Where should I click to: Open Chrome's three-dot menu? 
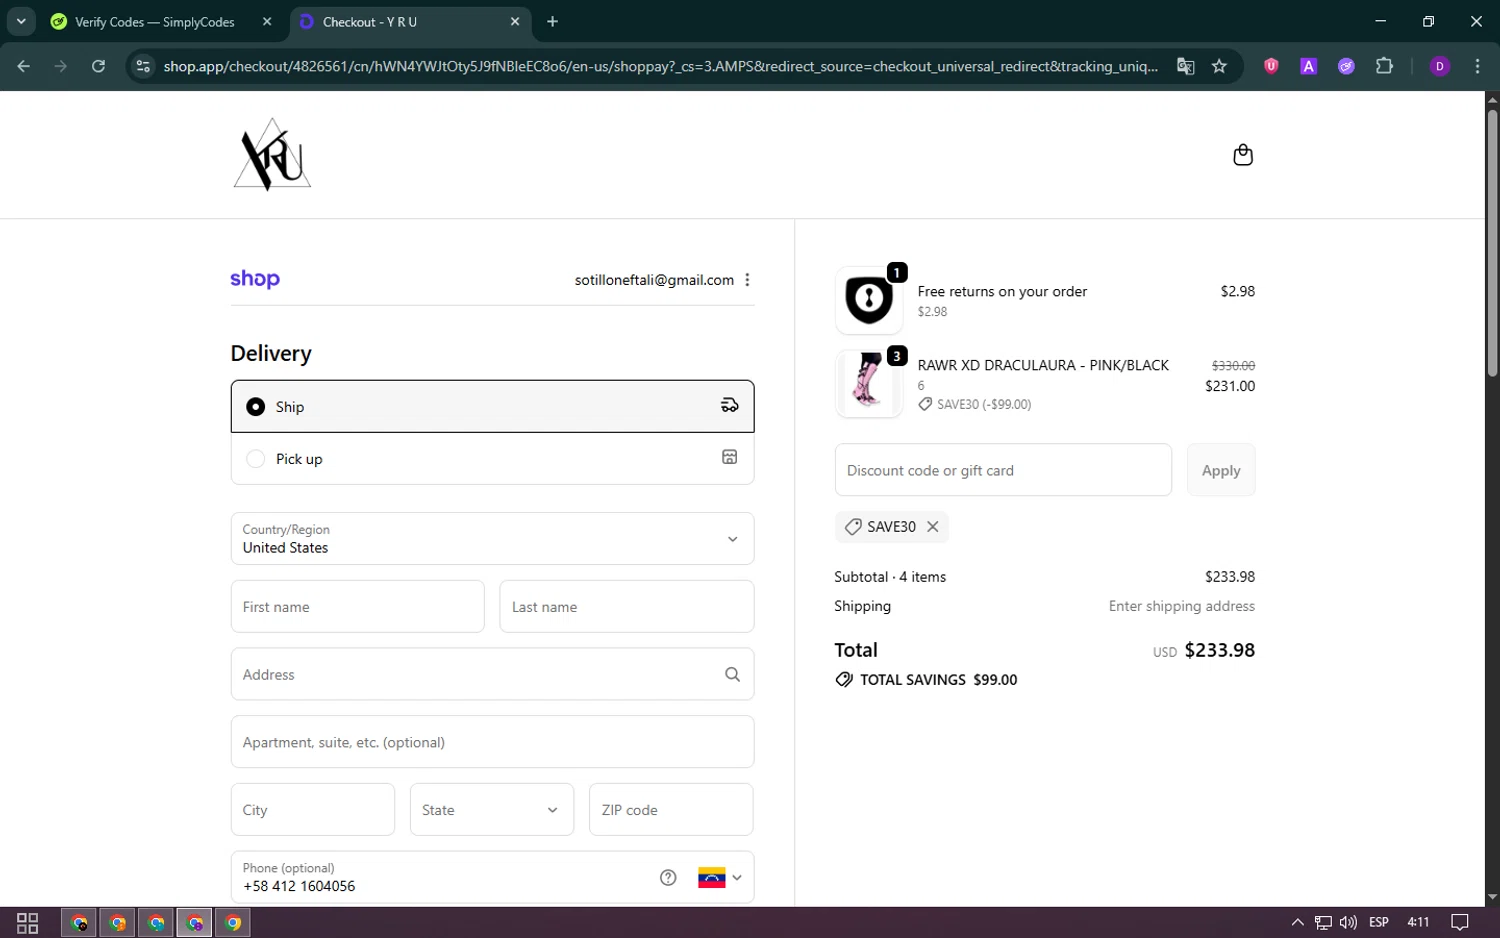click(x=1477, y=66)
